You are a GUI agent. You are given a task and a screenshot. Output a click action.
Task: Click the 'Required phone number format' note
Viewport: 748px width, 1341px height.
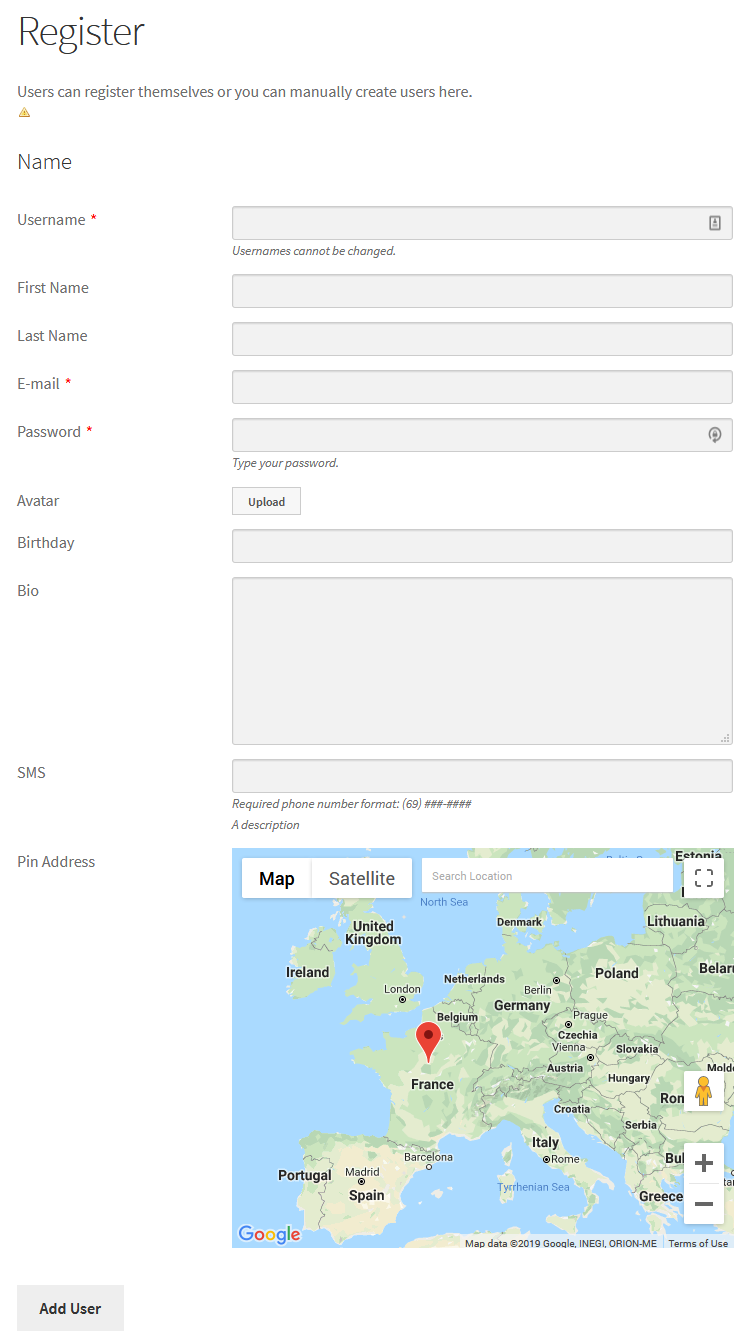(x=351, y=803)
